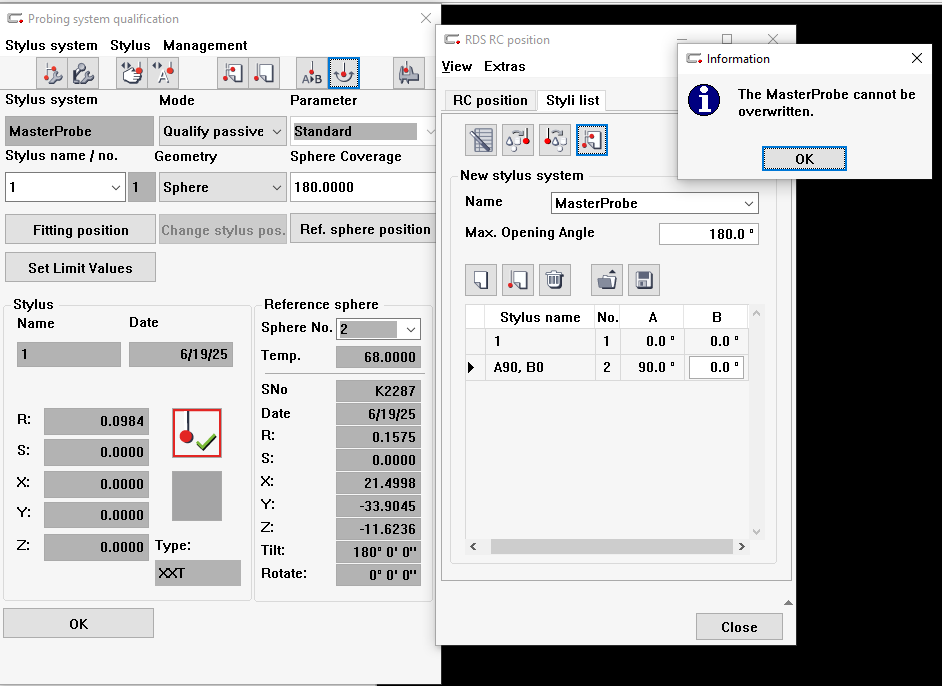Click the Set Limit Values button
Viewport: 942px width, 686px height.
point(81,268)
